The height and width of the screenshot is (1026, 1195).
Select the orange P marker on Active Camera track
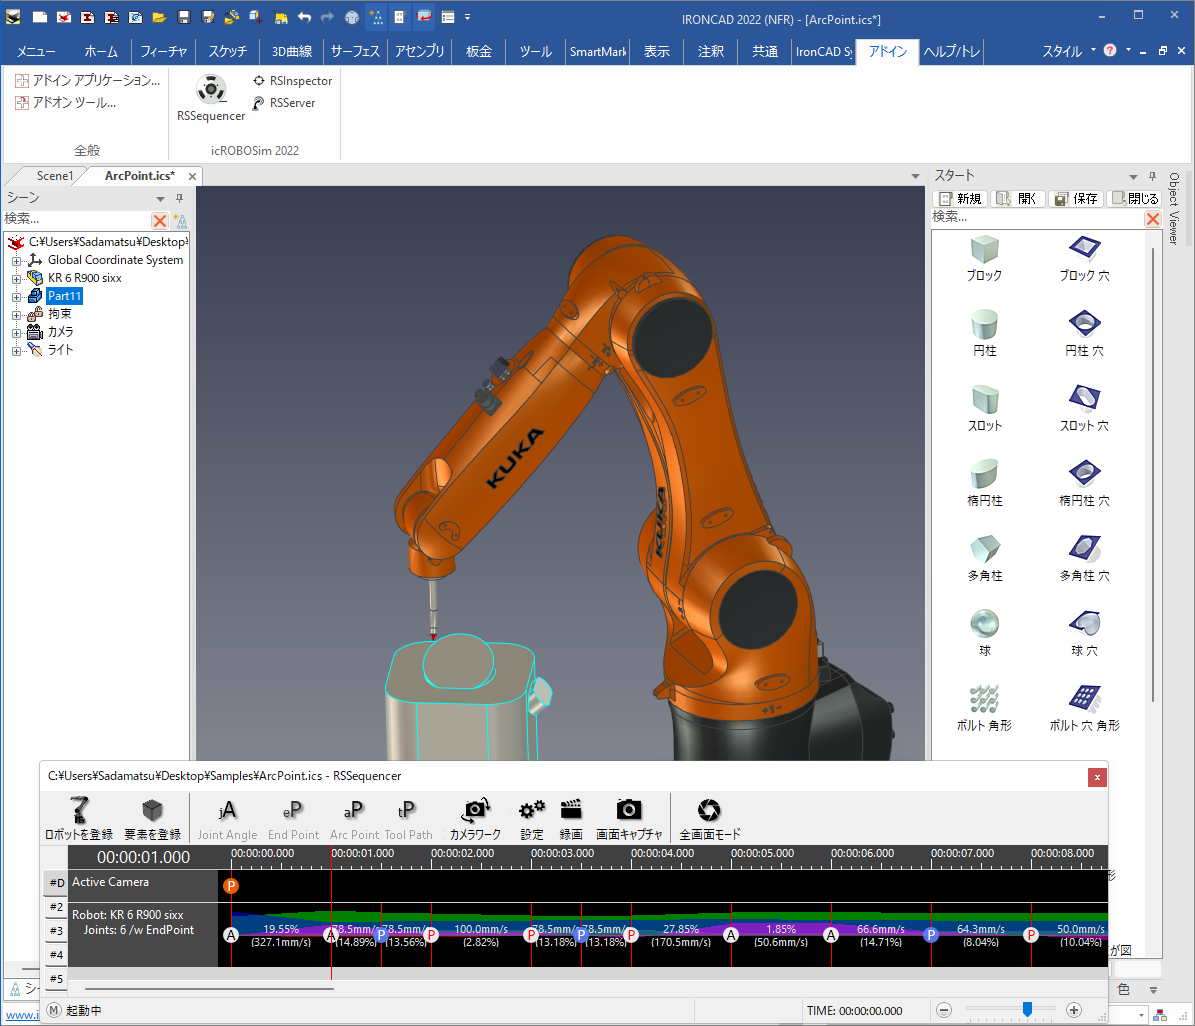(231, 886)
